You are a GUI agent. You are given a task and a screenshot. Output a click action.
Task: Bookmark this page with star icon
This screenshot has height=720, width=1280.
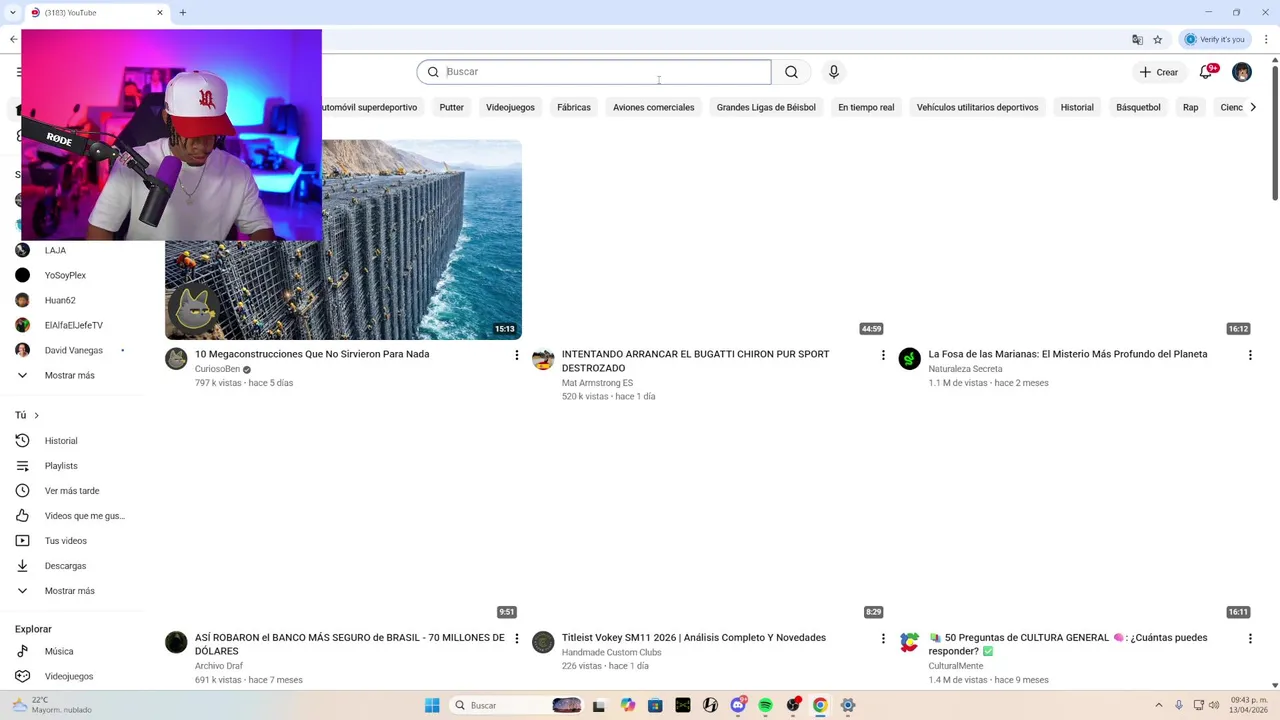[x=1158, y=40]
